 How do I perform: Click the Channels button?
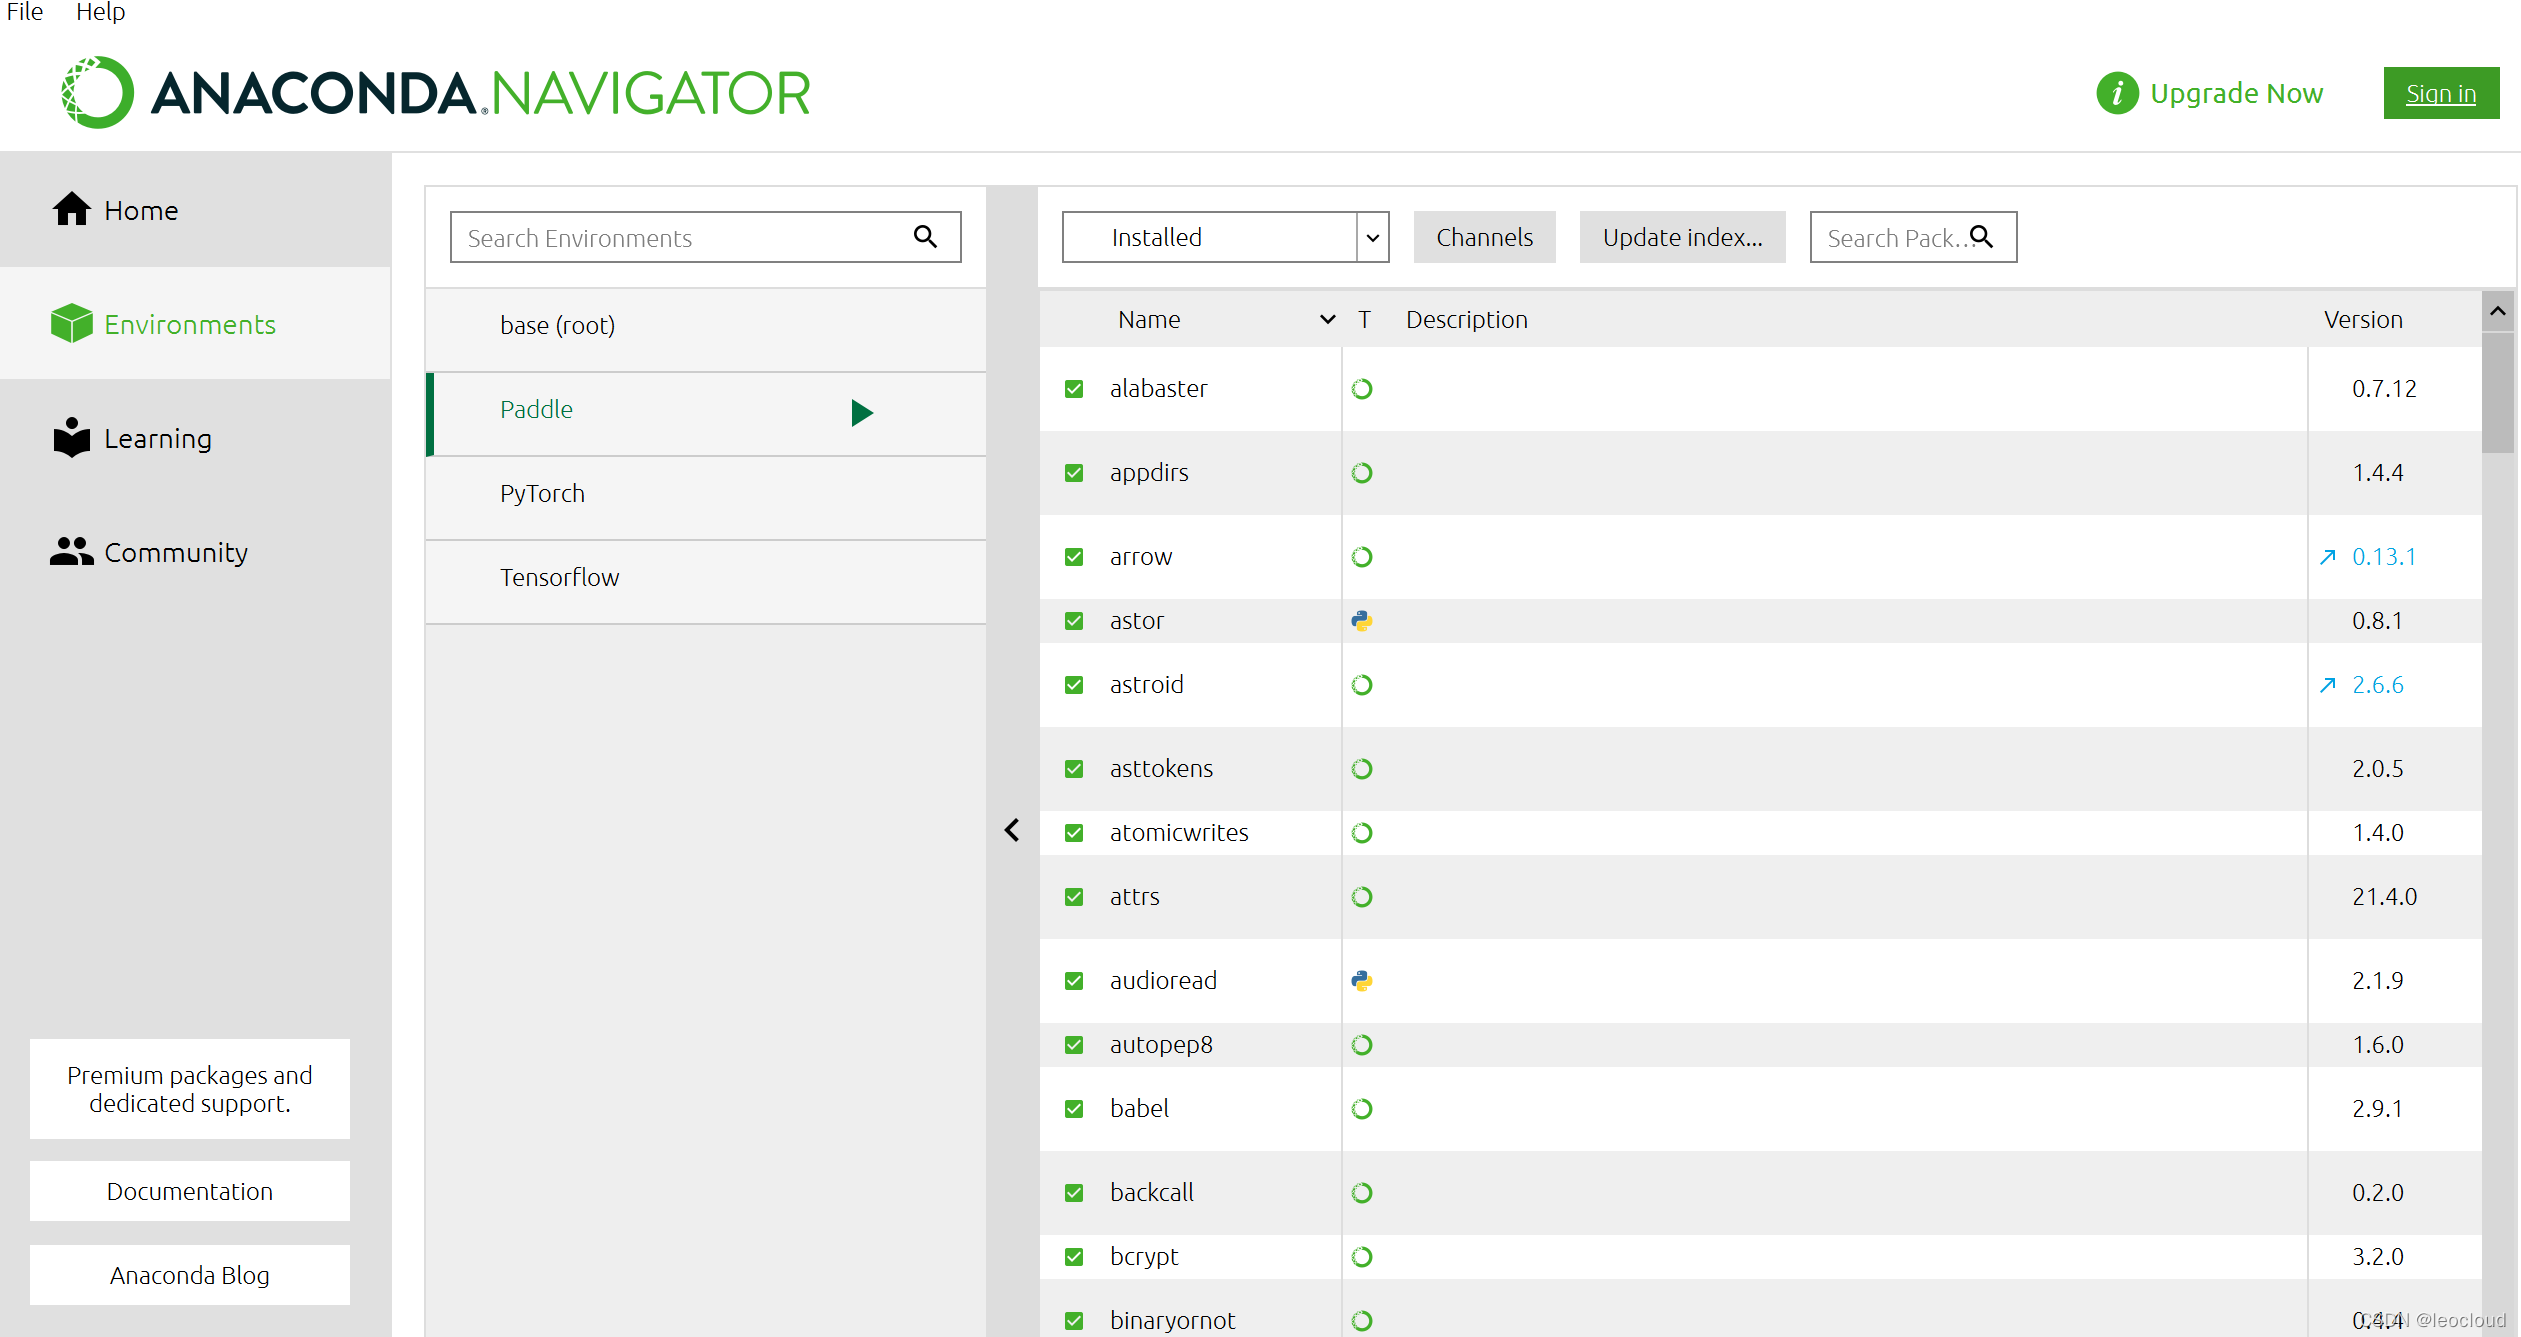(1484, 237)
